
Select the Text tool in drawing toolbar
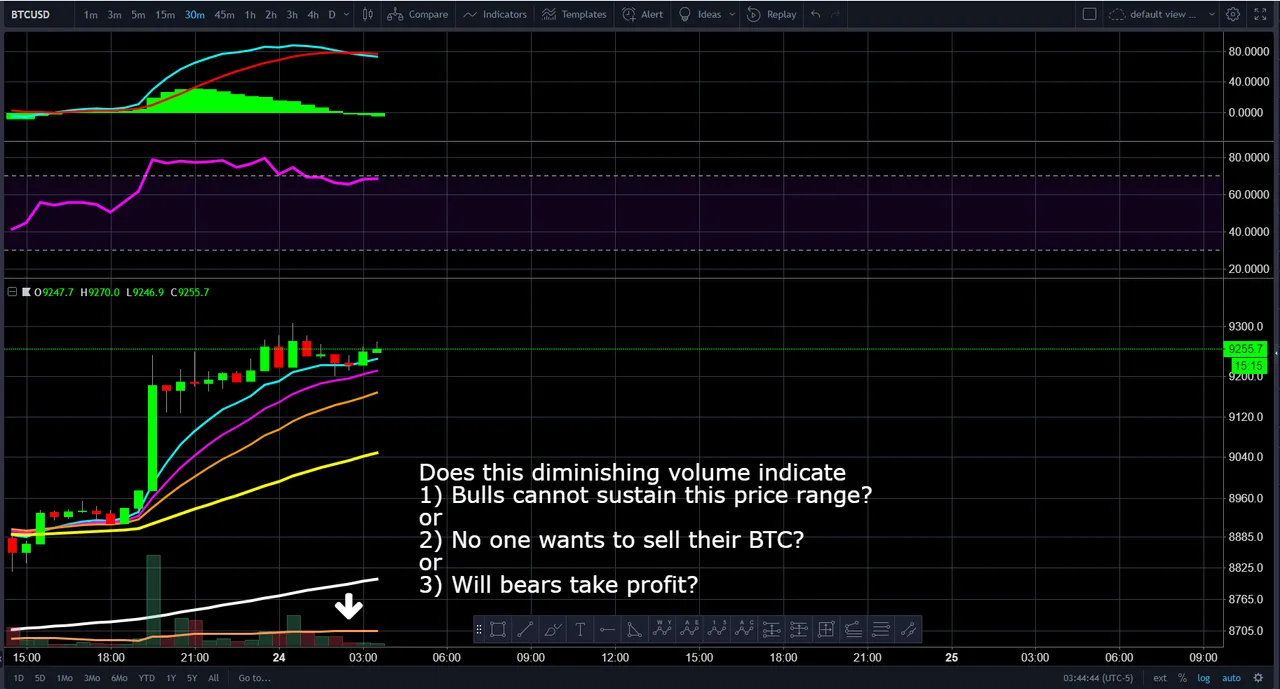point(580,630)
